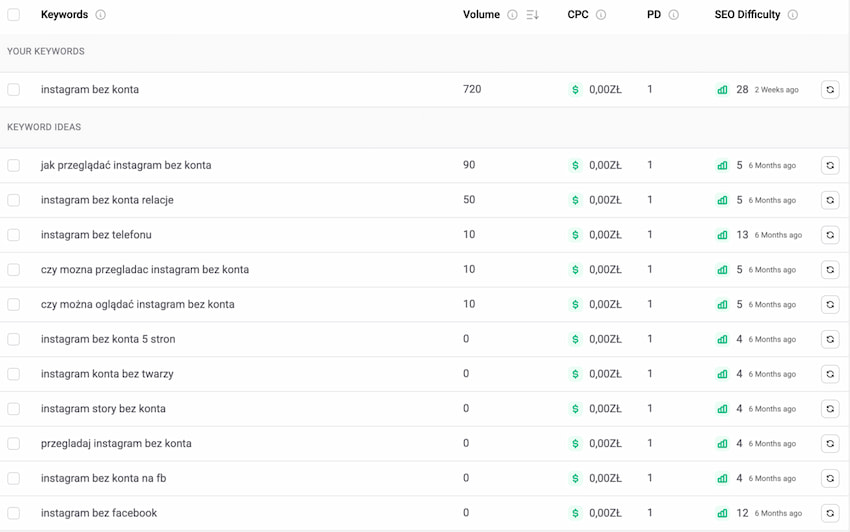Toggle the select-all keywords checkbox
This screenshot has height=532, width=850.
(14, 15)
